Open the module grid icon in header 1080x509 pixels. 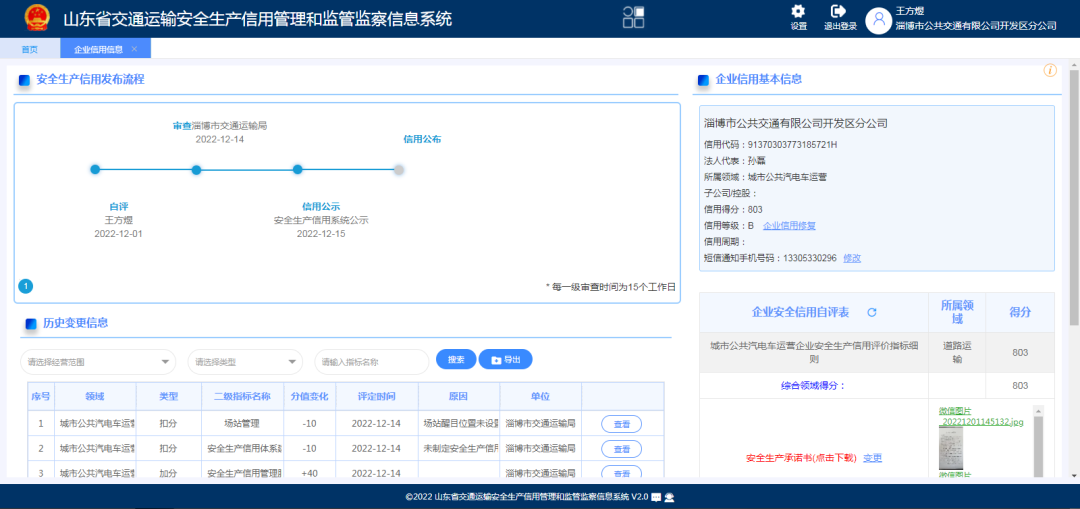(633, 16)
